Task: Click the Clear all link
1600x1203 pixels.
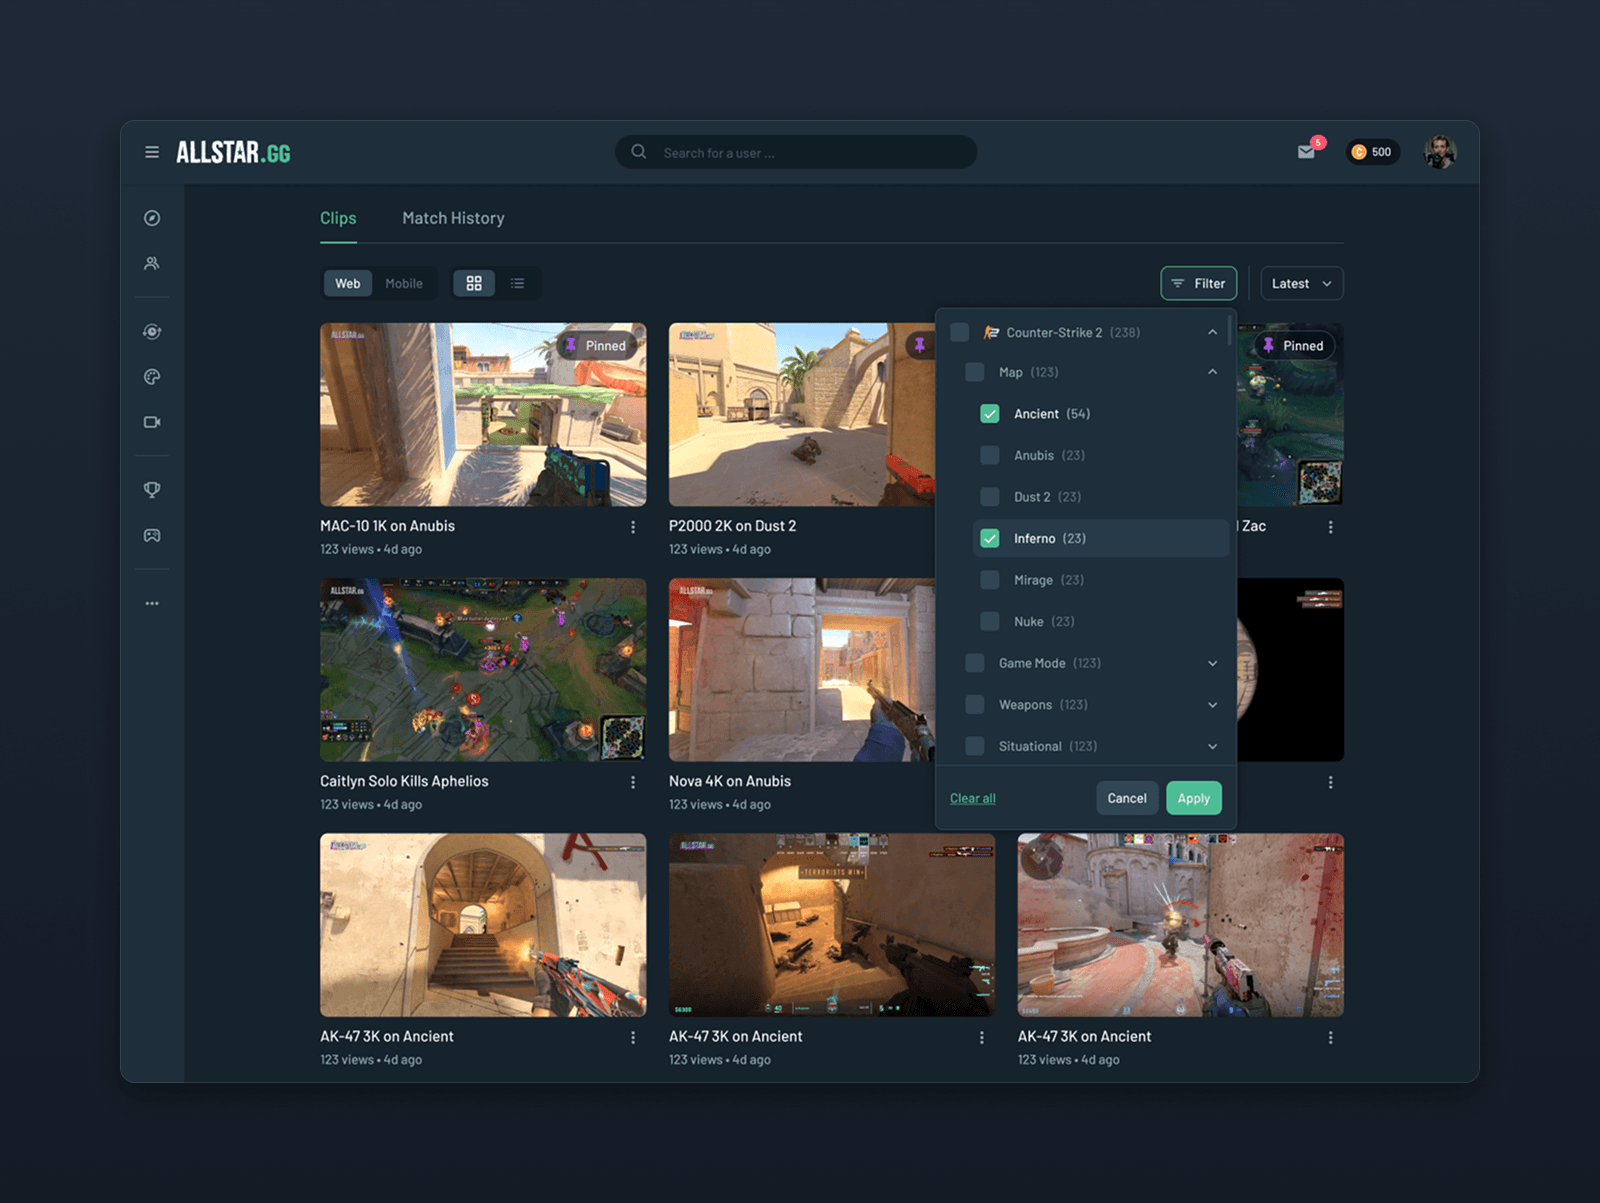Action: [973, 798]
